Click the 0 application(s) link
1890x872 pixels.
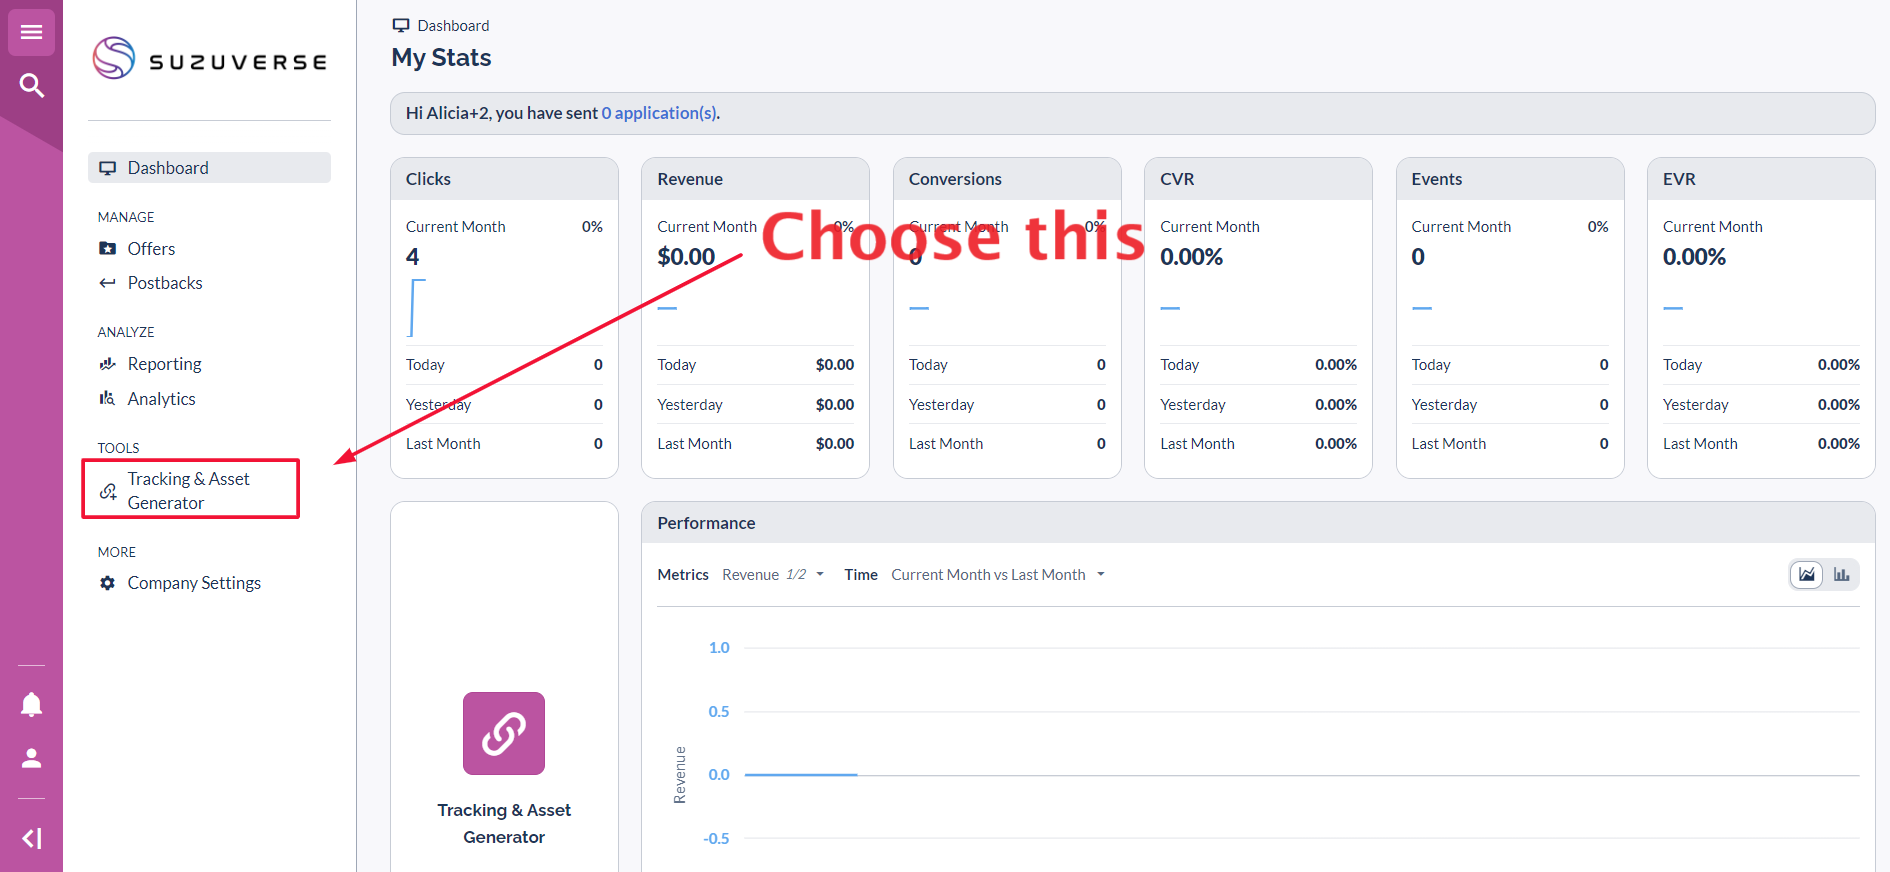pyautogui.click(x=659, y=114)
